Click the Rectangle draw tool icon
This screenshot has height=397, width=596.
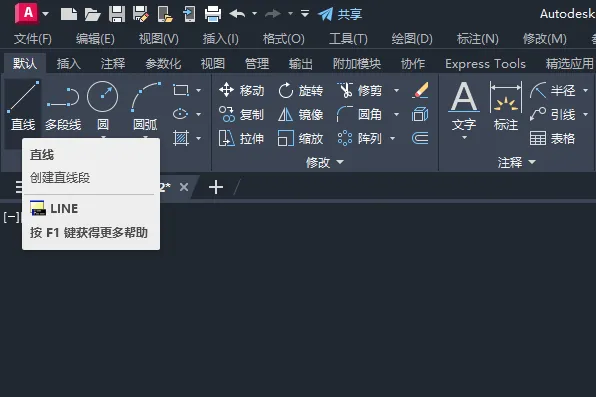click(x=181, y=90)
